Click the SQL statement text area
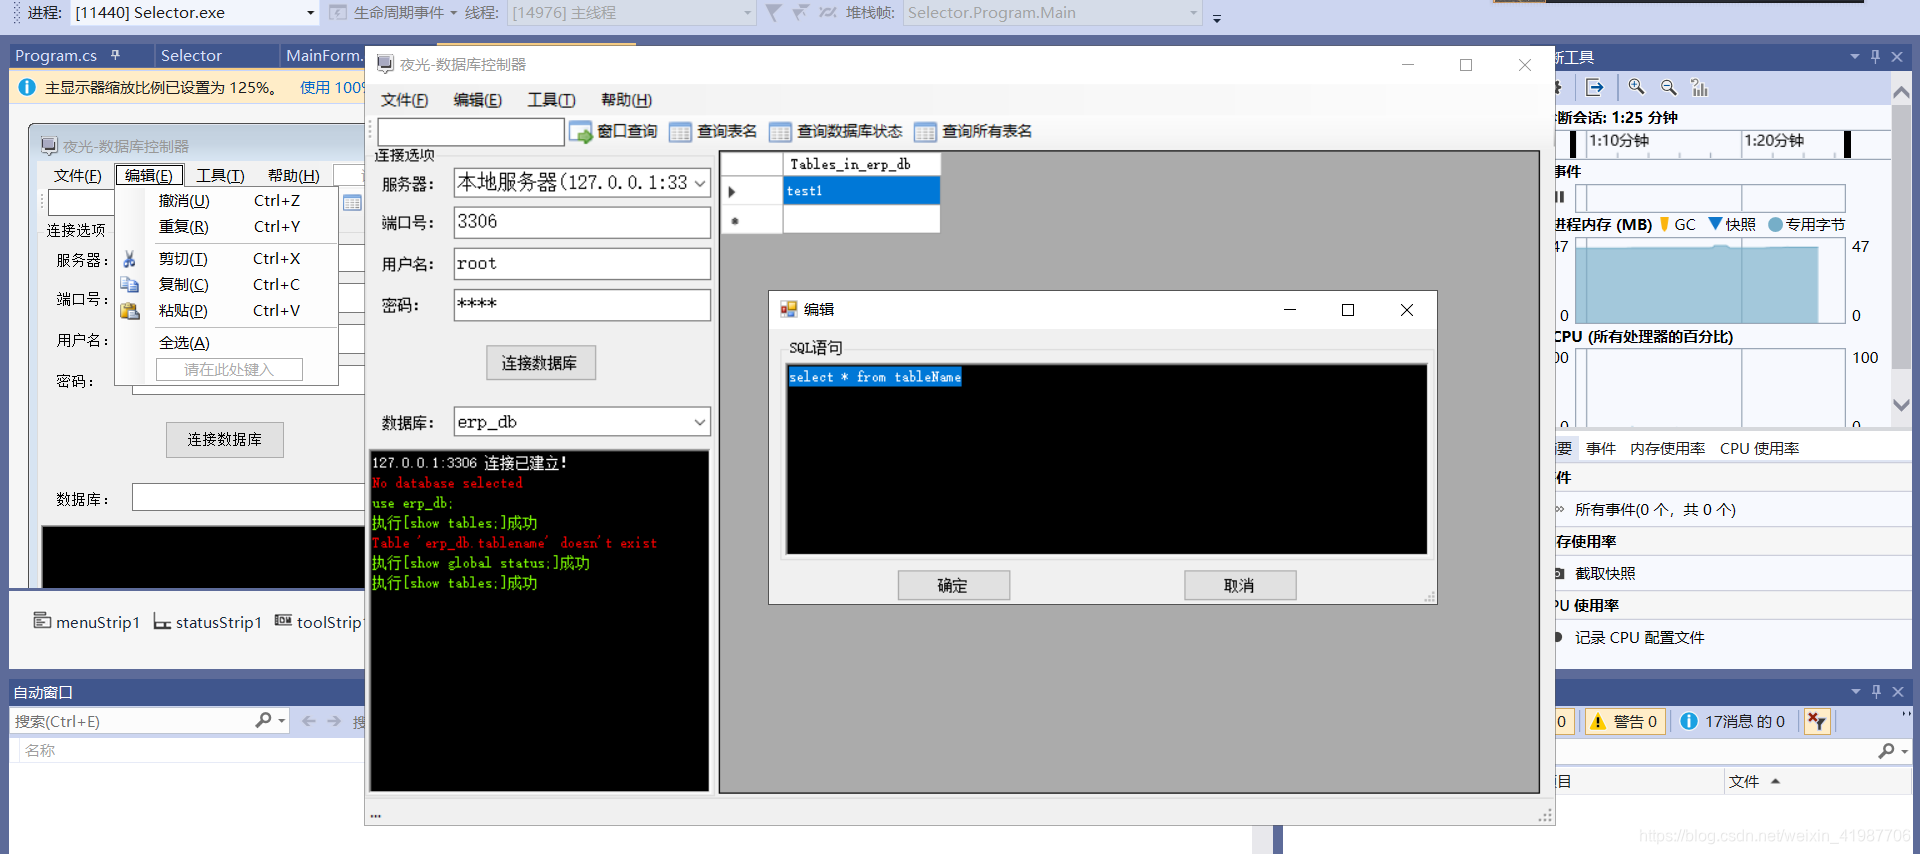Screen dimensions: 1920x854 [x=1107, y=459]
